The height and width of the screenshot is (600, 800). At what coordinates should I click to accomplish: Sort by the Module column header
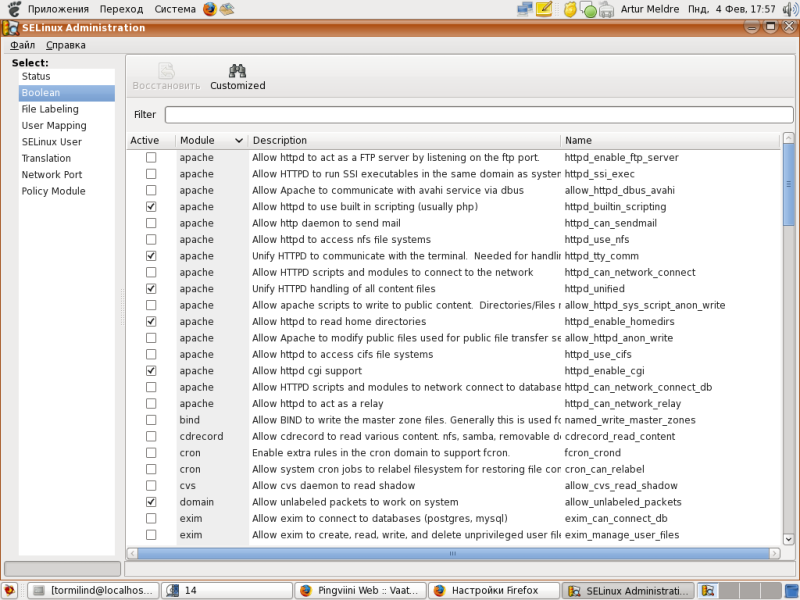point(211,140)
